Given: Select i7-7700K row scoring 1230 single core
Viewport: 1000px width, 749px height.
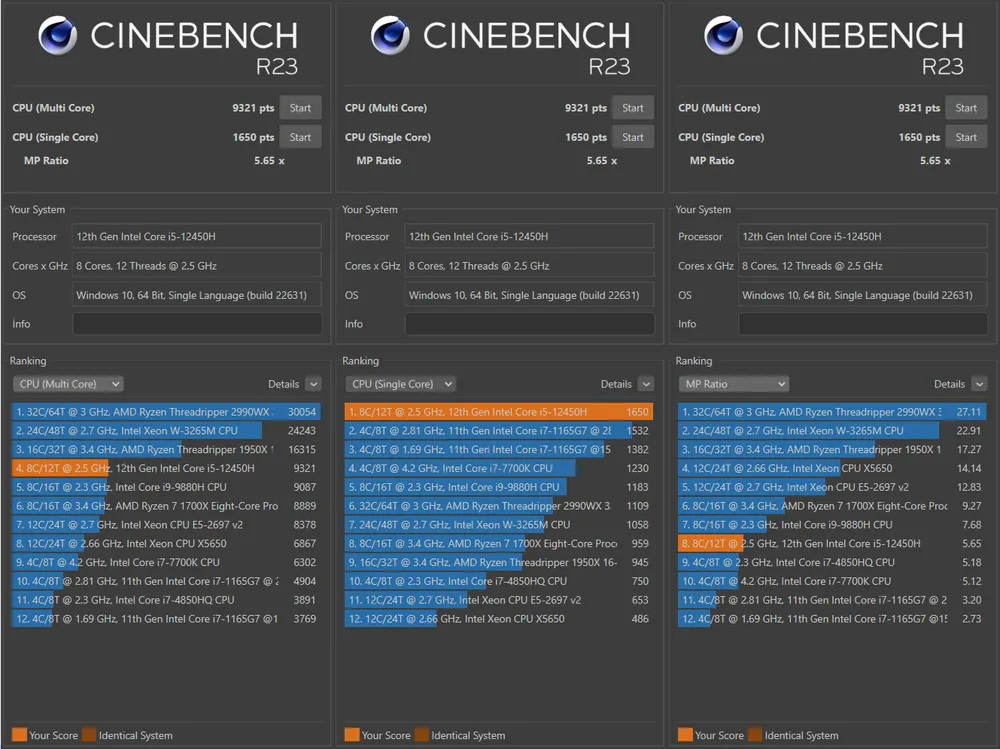Looking at the screenshot, I should point(498,468).
